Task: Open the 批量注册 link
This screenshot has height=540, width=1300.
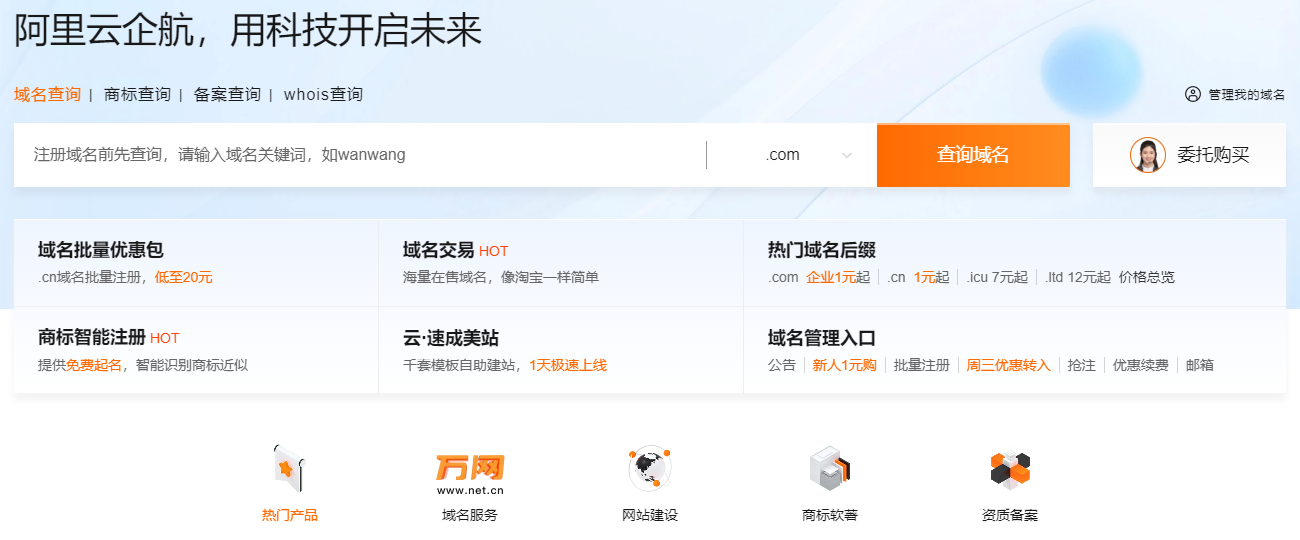Action: pyautogui.click(x=922, y=365)
